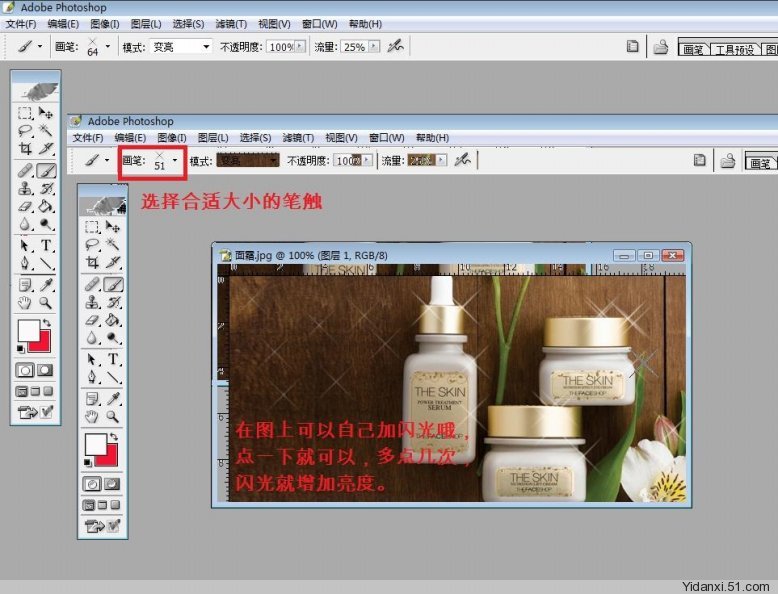Click palette toggle button in brush-size-64 options bar
Viewport: 778px width, 594px height.
[x=632, y=47]
